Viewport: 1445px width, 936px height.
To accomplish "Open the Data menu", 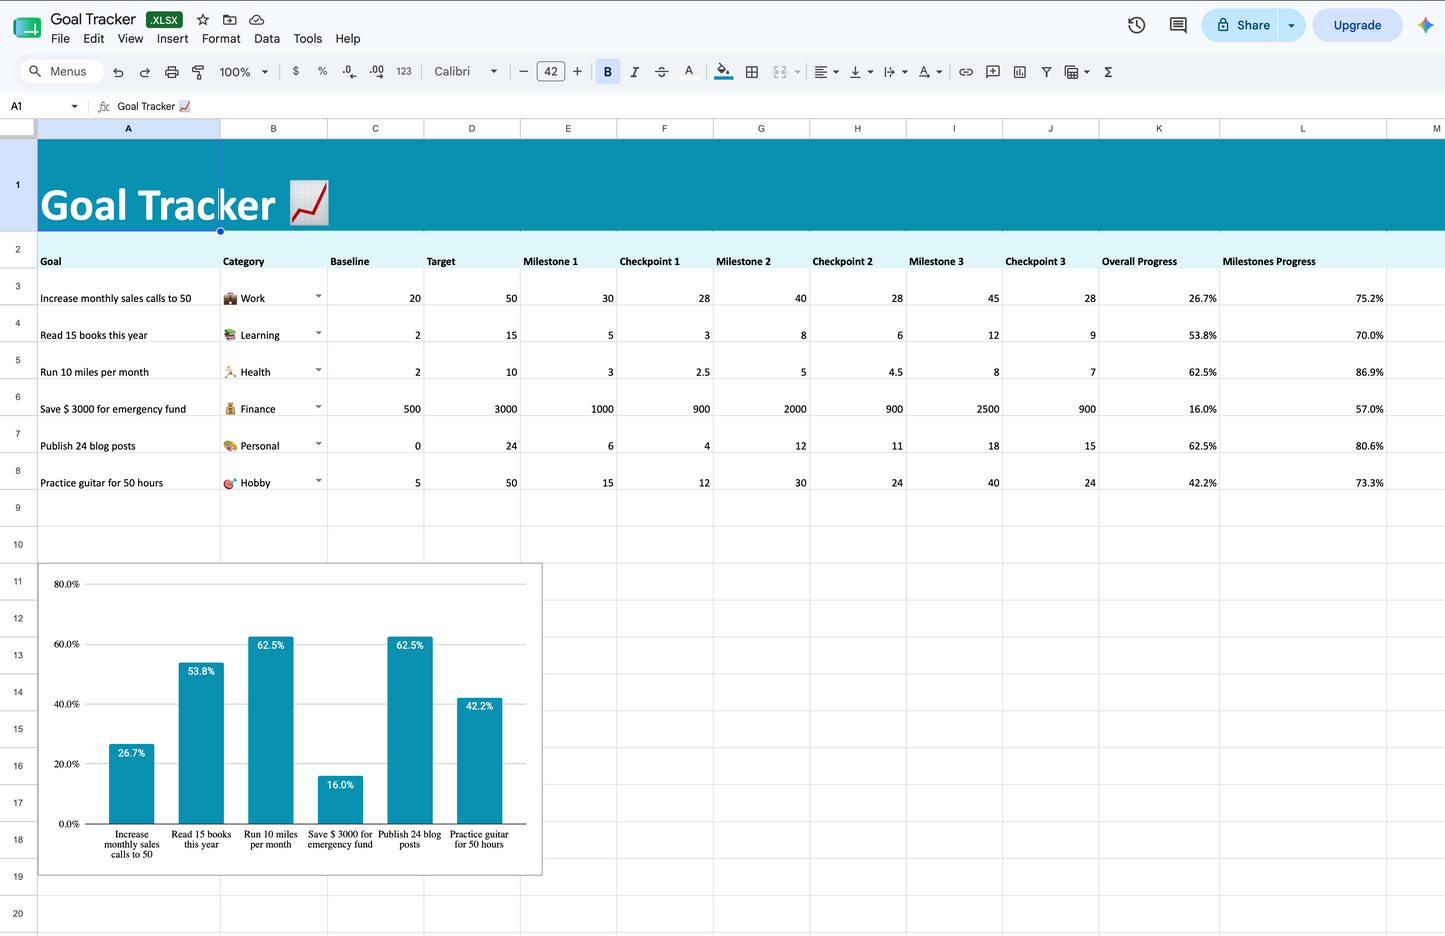I will 267,39.
